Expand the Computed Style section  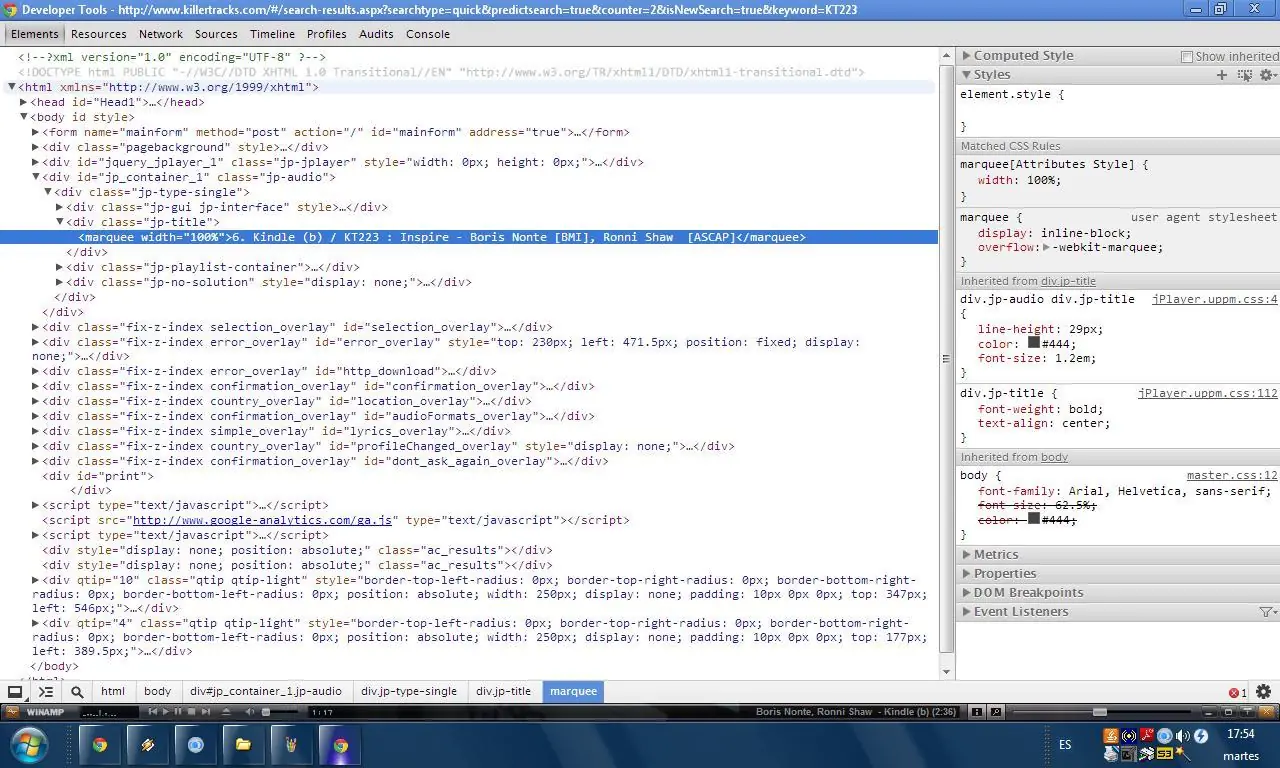pos(967,56)
